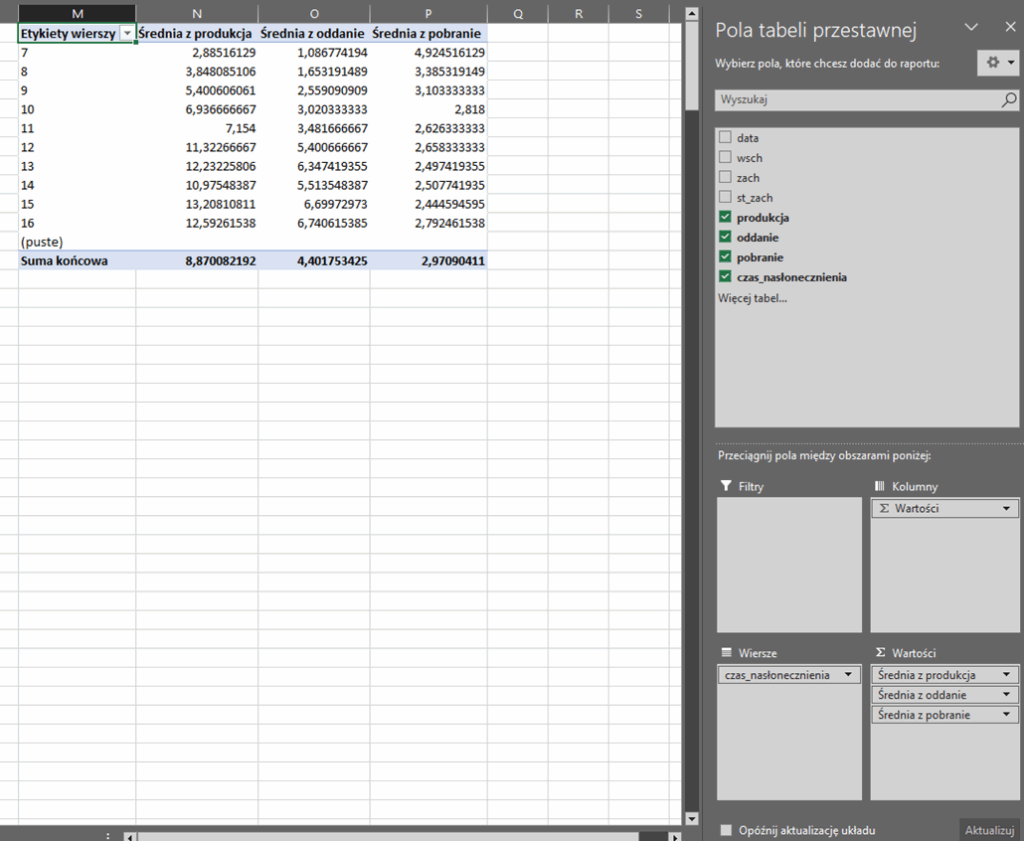Open the pivot fields settings gear menu
1024x841 pixels.
click(x=997, y=62)
